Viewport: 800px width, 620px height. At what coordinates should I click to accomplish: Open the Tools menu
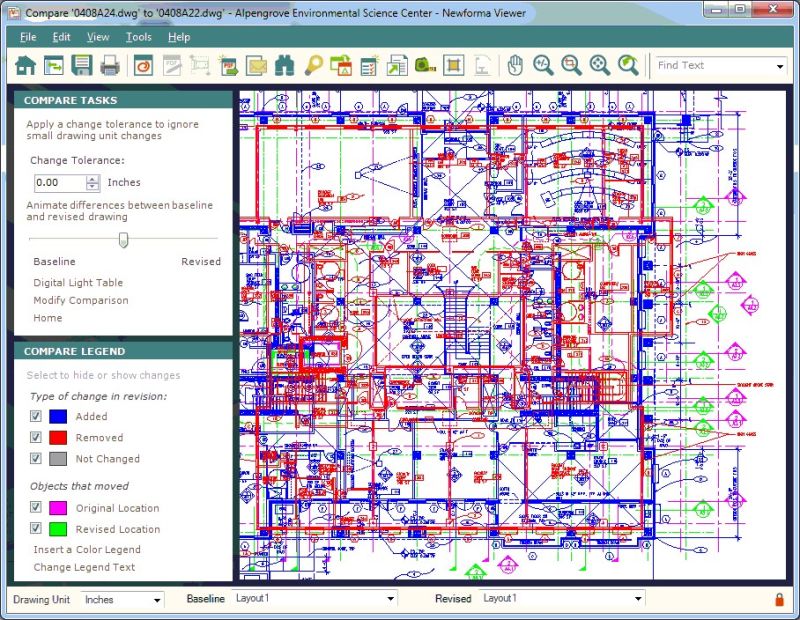click(x=138, y=36)
